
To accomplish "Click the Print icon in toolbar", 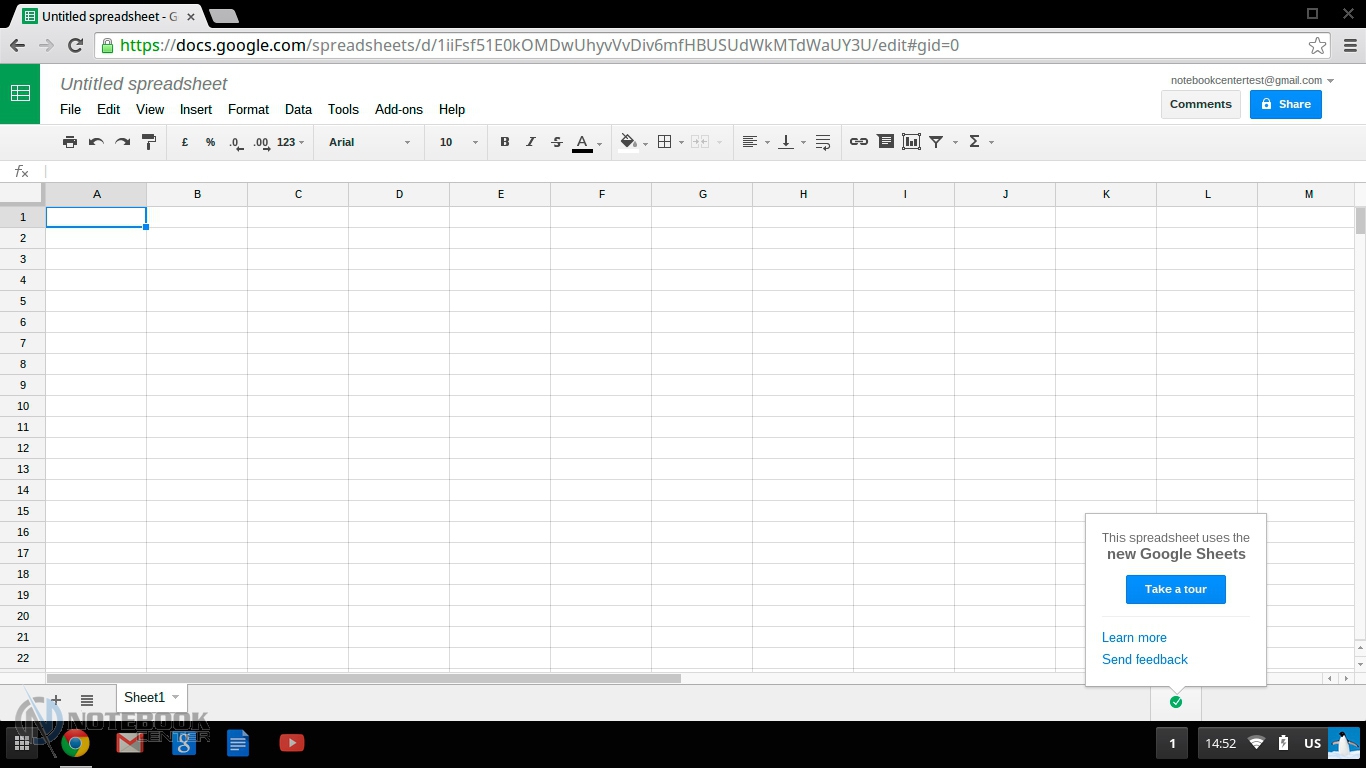I will coord(70,142).
